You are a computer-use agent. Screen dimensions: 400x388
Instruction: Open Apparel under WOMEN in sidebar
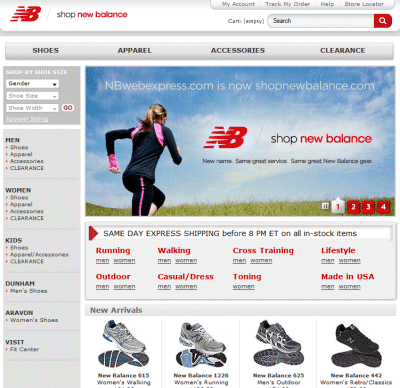(x=21, y=204)
